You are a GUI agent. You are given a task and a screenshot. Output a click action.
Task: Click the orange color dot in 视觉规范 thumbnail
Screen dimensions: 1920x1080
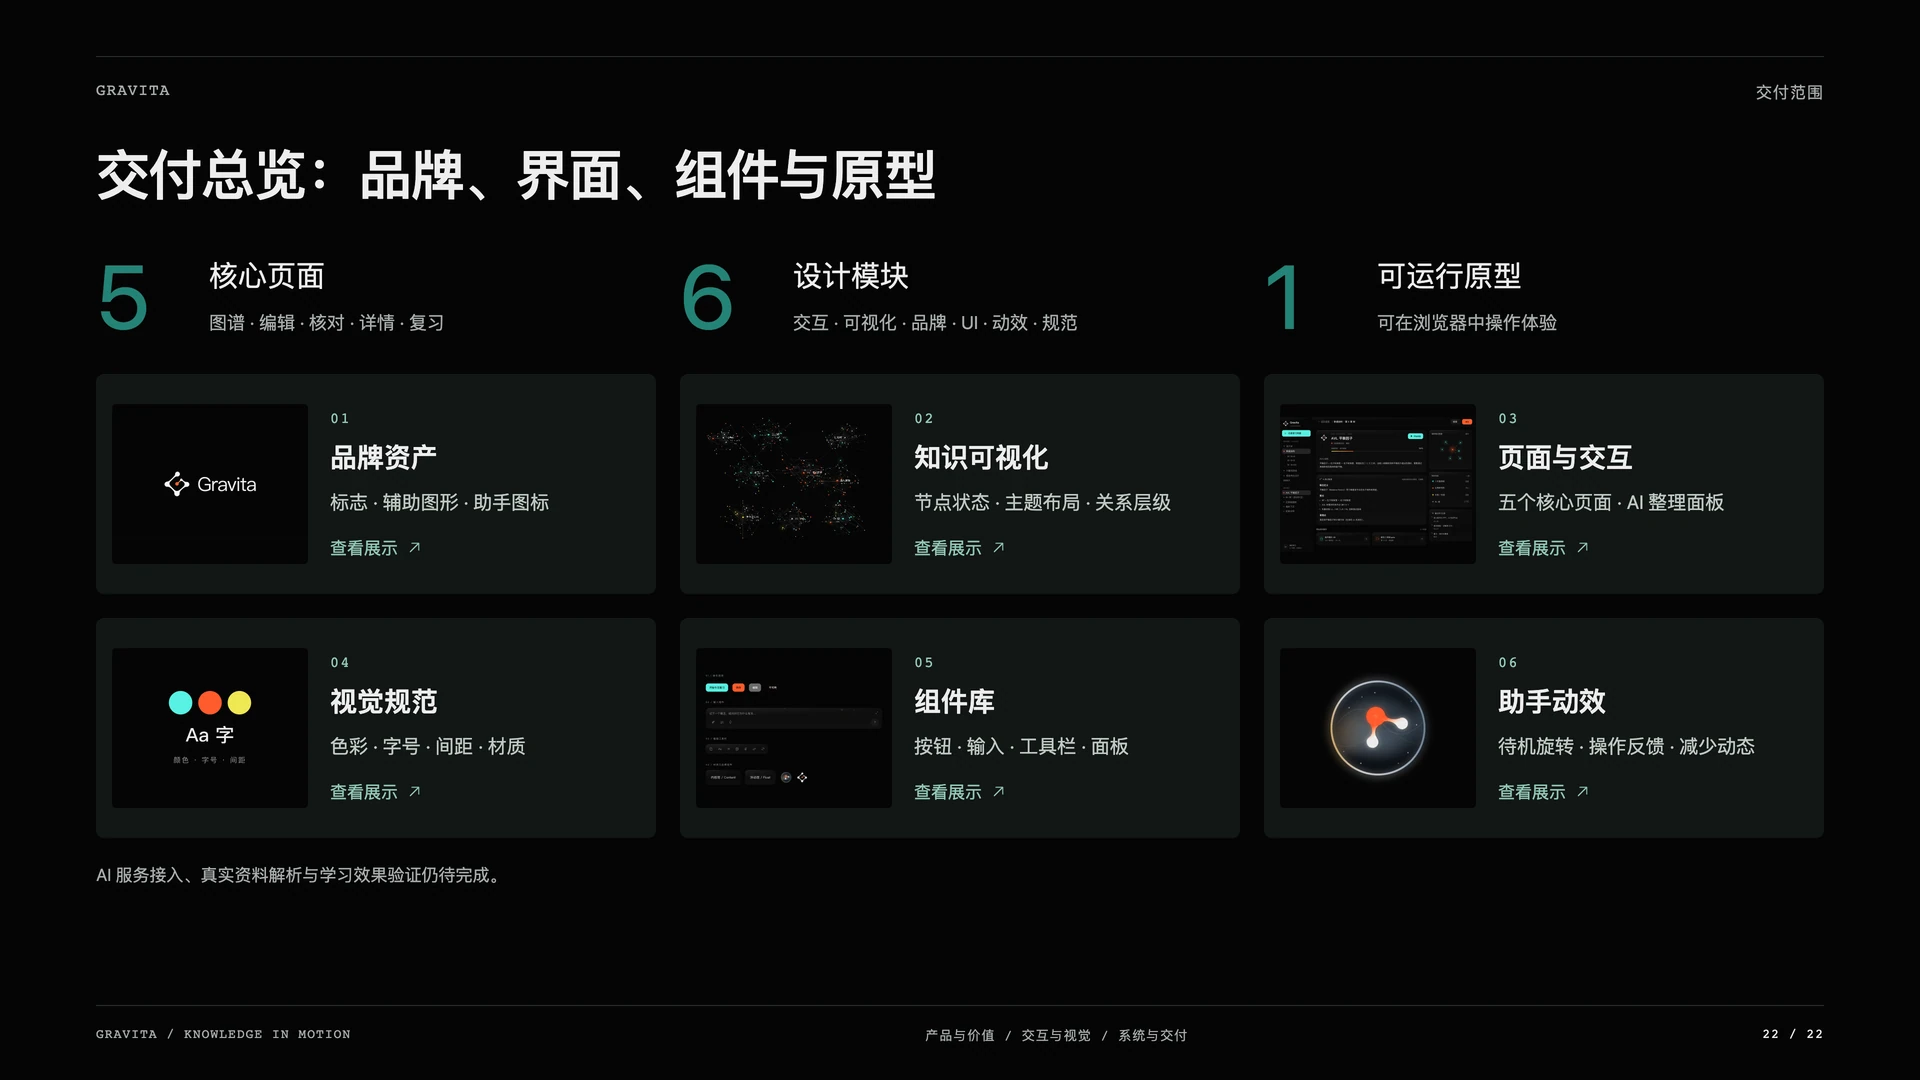210,703
